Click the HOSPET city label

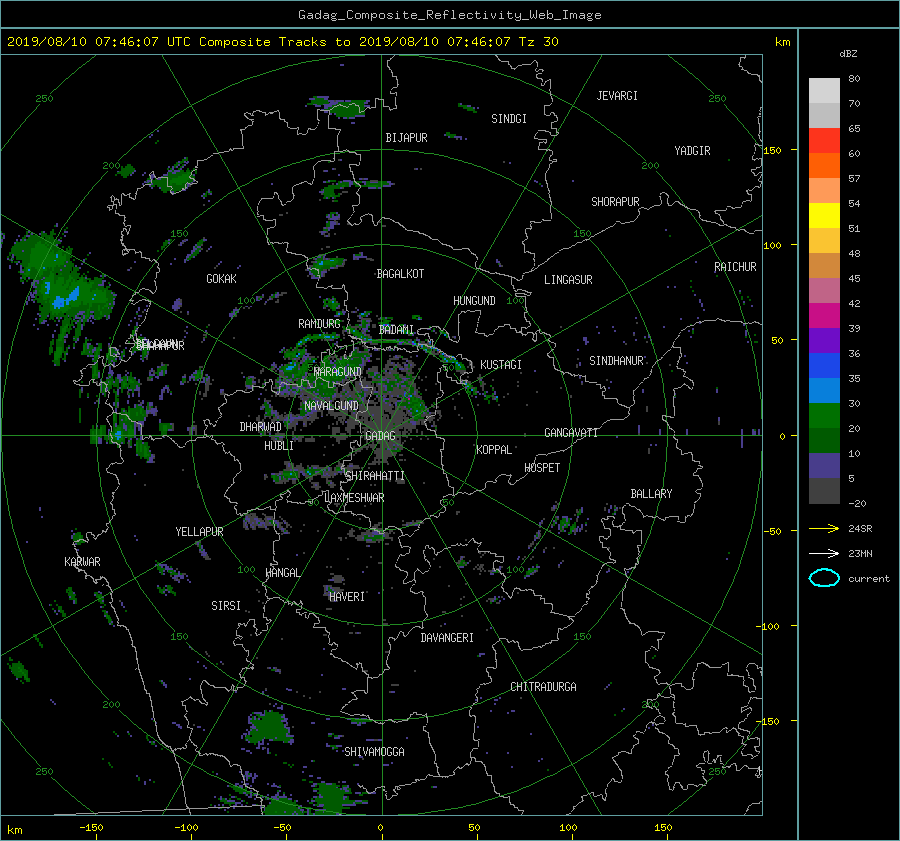(542, 468)
